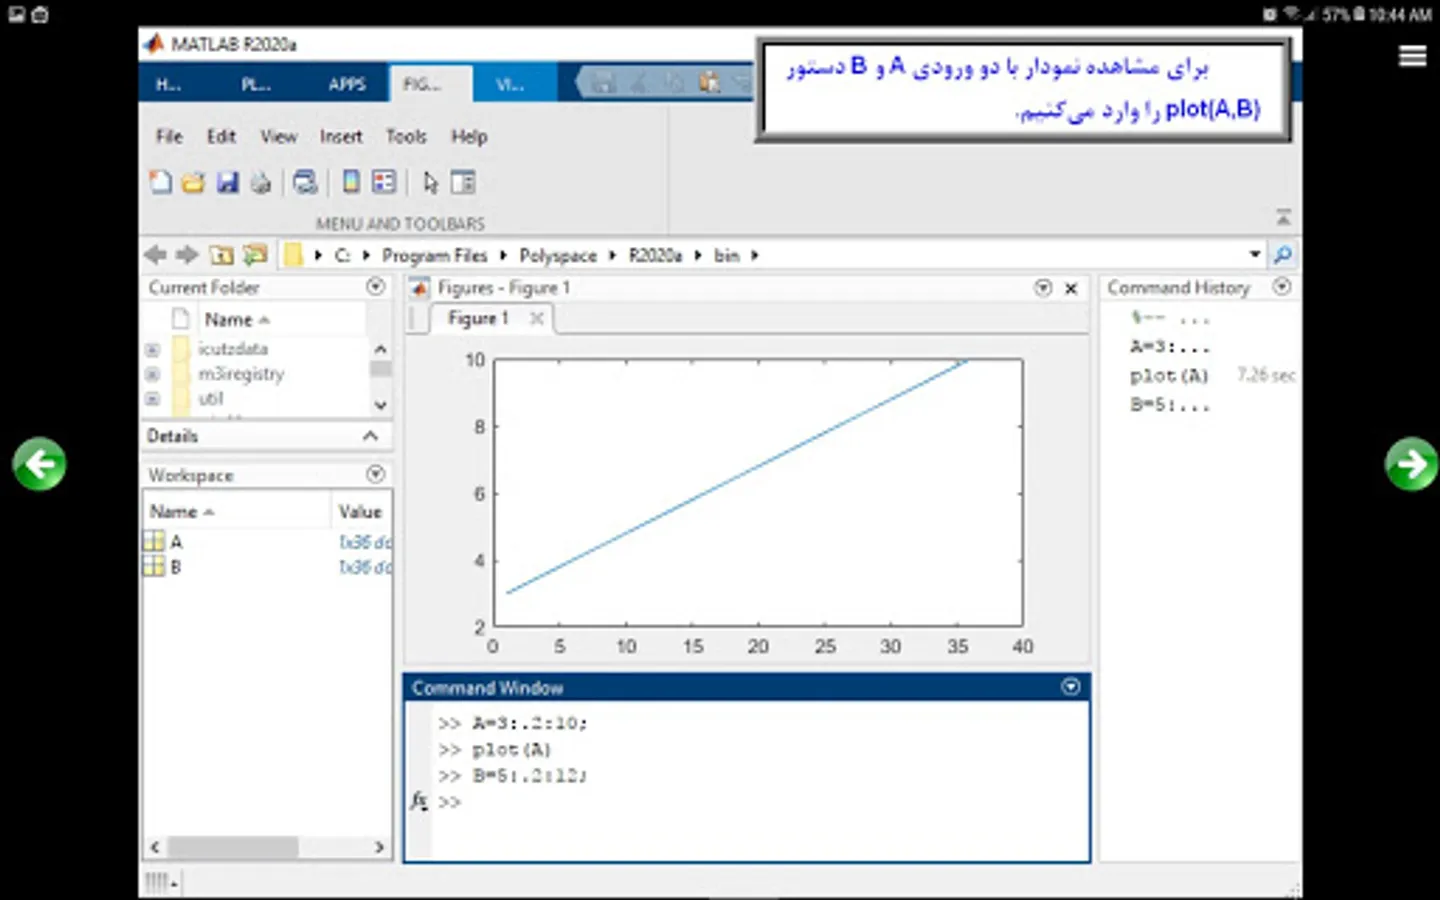Click the Insert Legend icon

(384, 182)
